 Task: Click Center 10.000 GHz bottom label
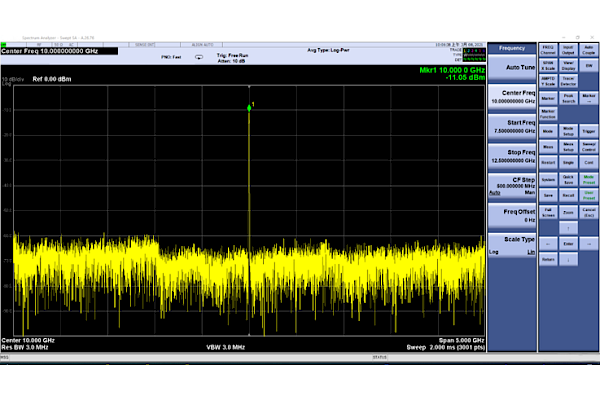click(28, 340)
